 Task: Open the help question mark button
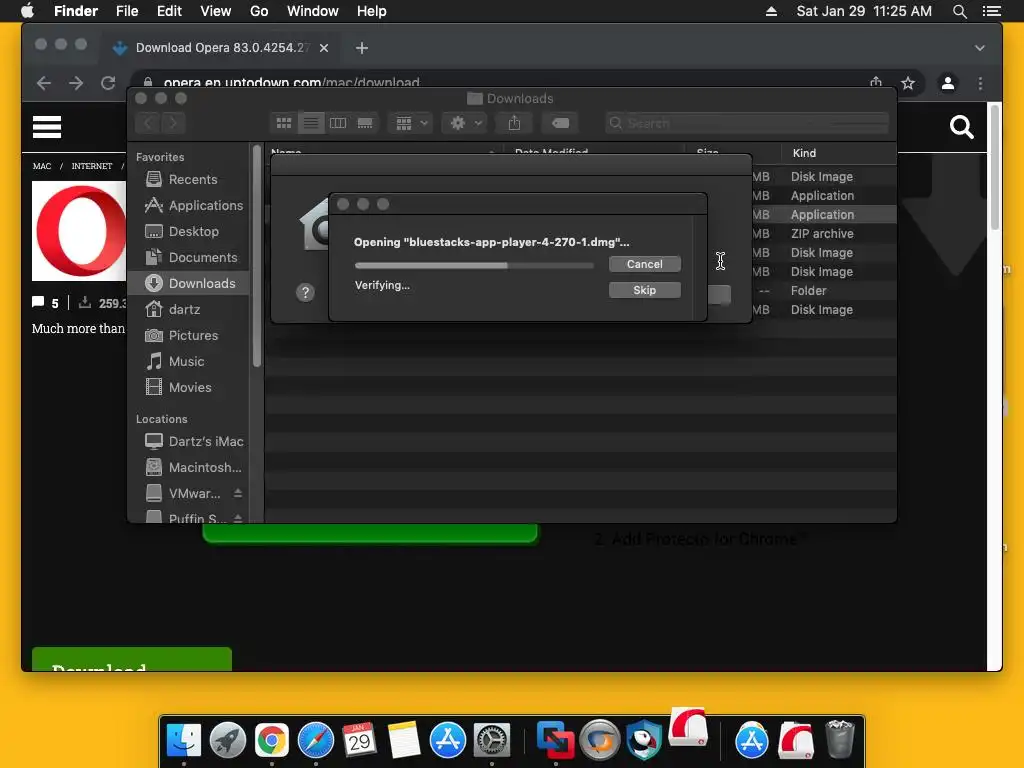coord(305,293)
